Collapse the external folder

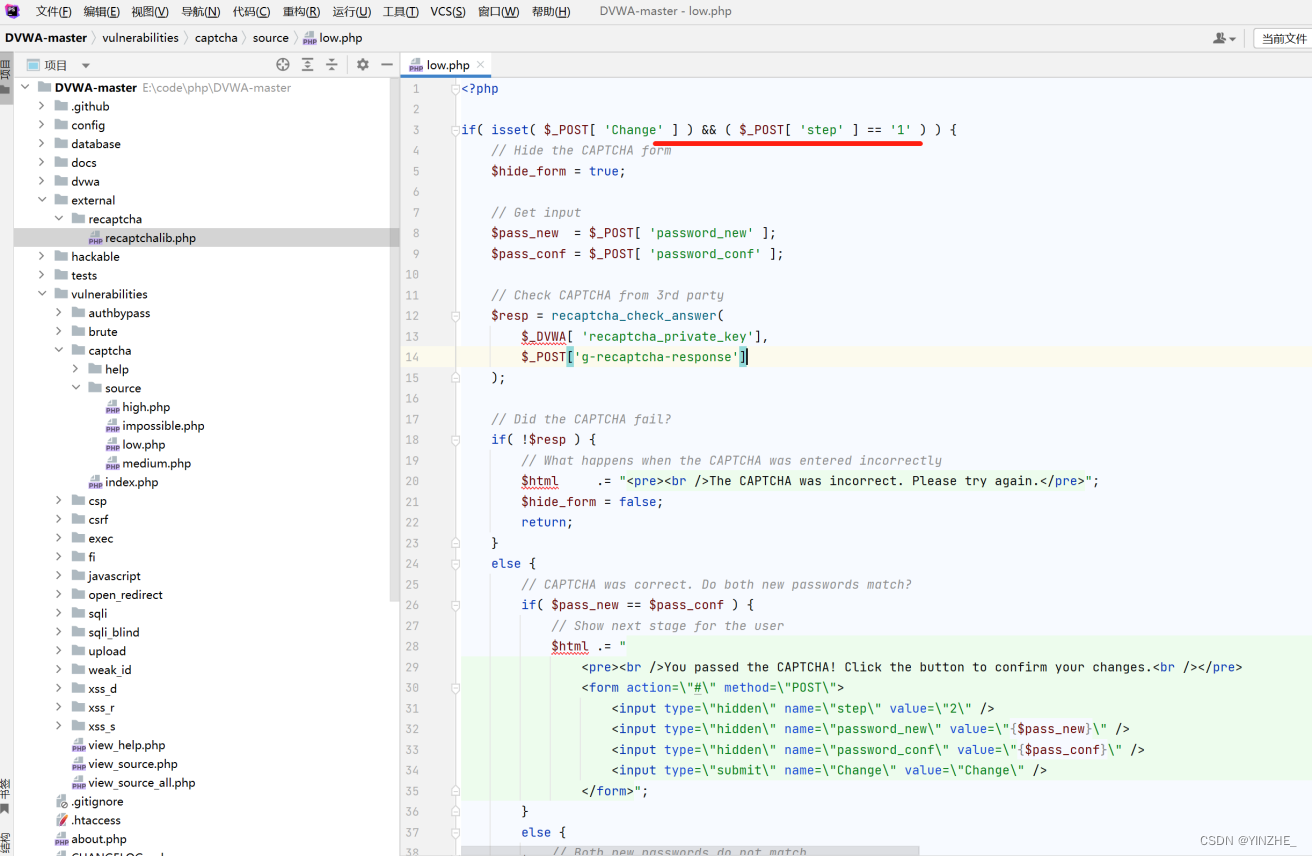coord(42,200)
